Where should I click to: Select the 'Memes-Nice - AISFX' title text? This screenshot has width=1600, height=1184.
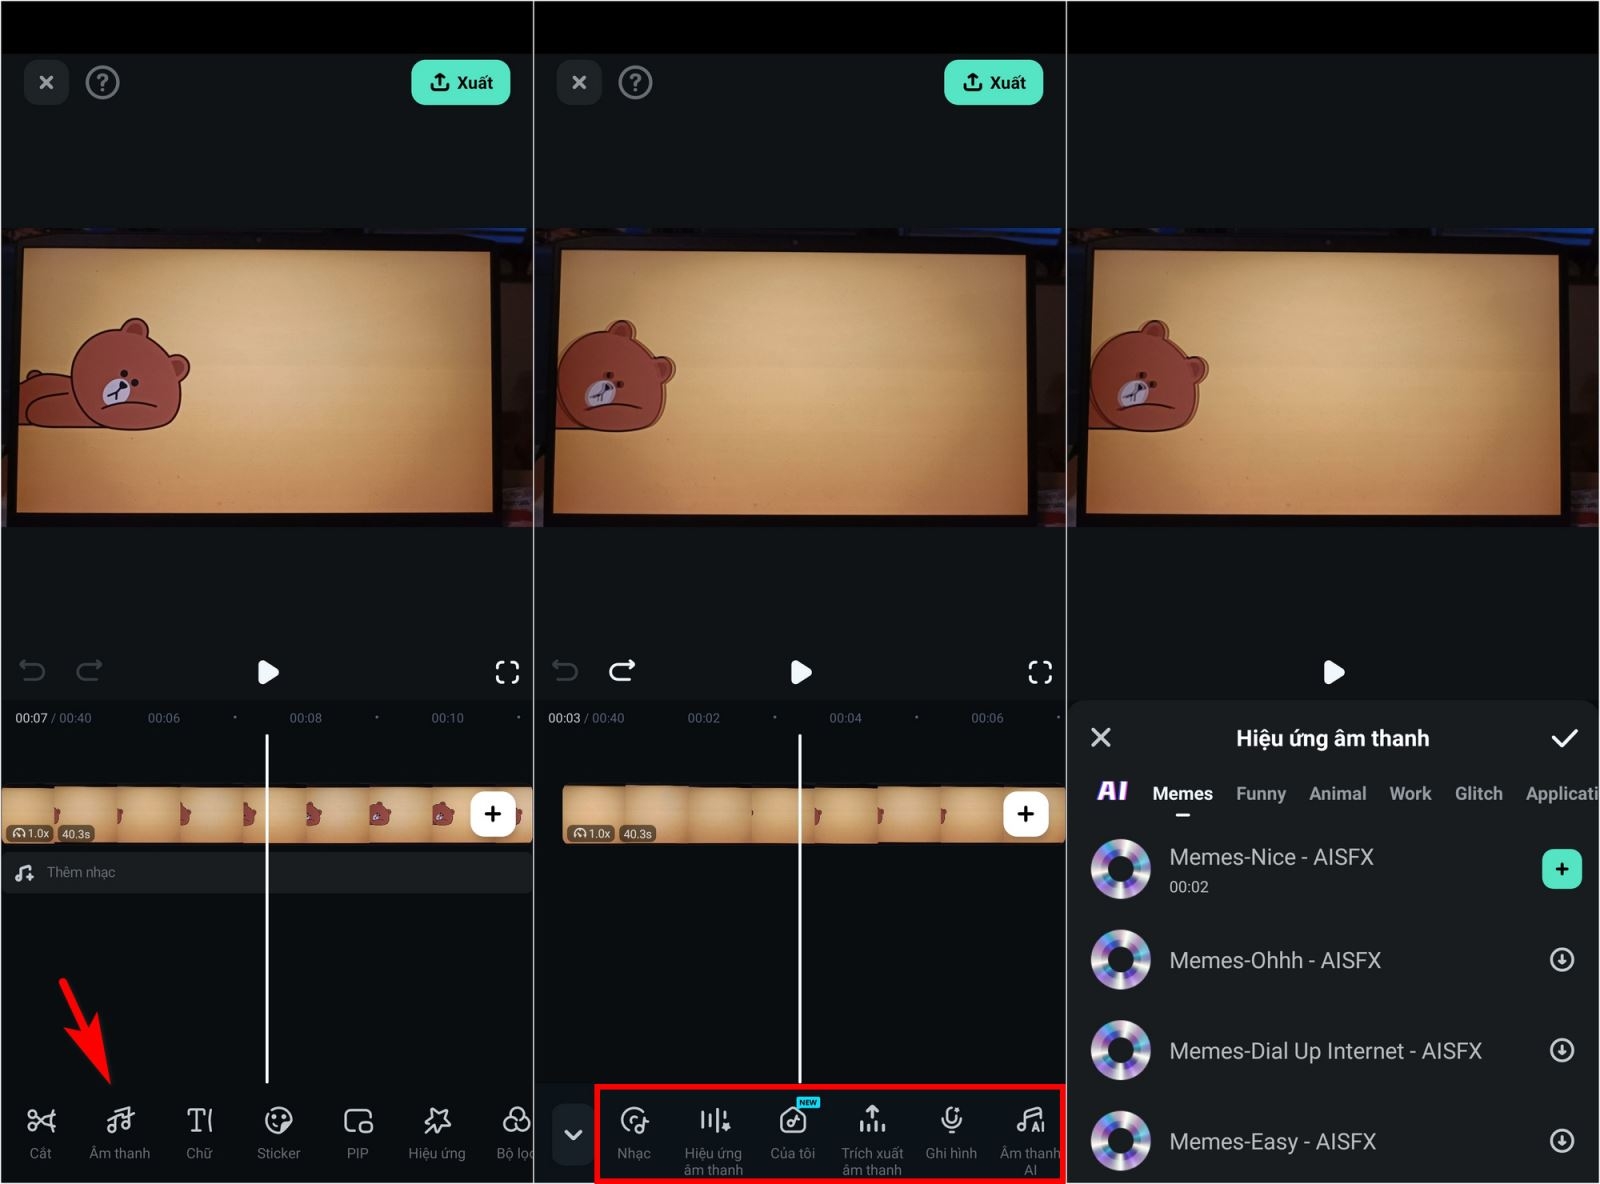(x=1271, y=857)
